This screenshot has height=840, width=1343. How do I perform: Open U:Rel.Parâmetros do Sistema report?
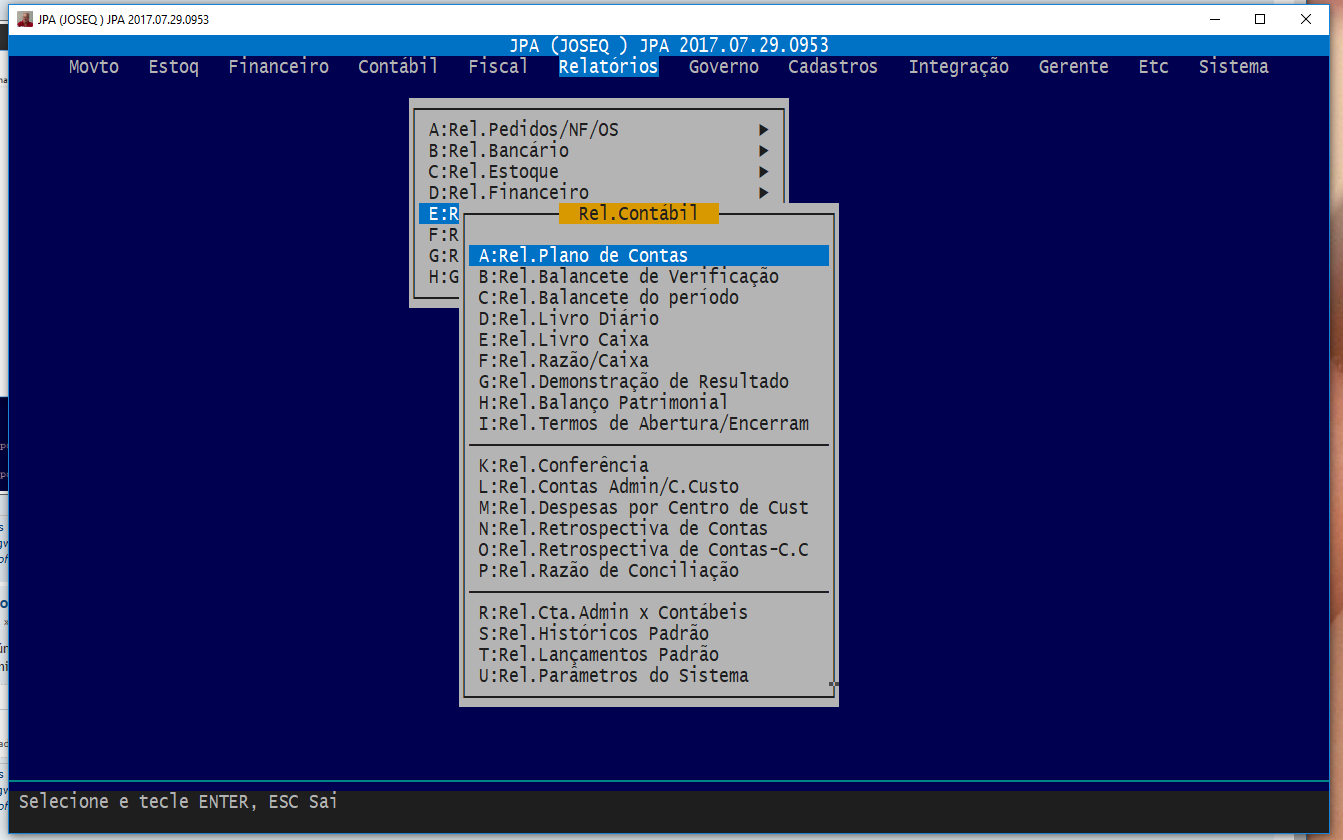tap(649, 676)
